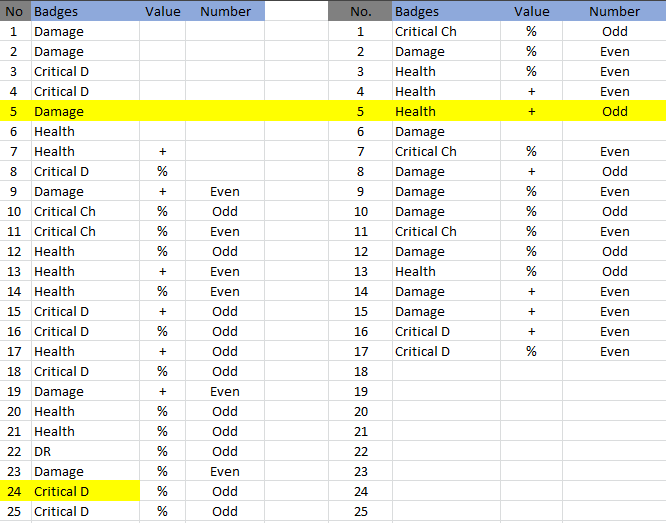The image size is (666, 523).
Task: Select 'Critical D' in left row 18
Action: 85,371
